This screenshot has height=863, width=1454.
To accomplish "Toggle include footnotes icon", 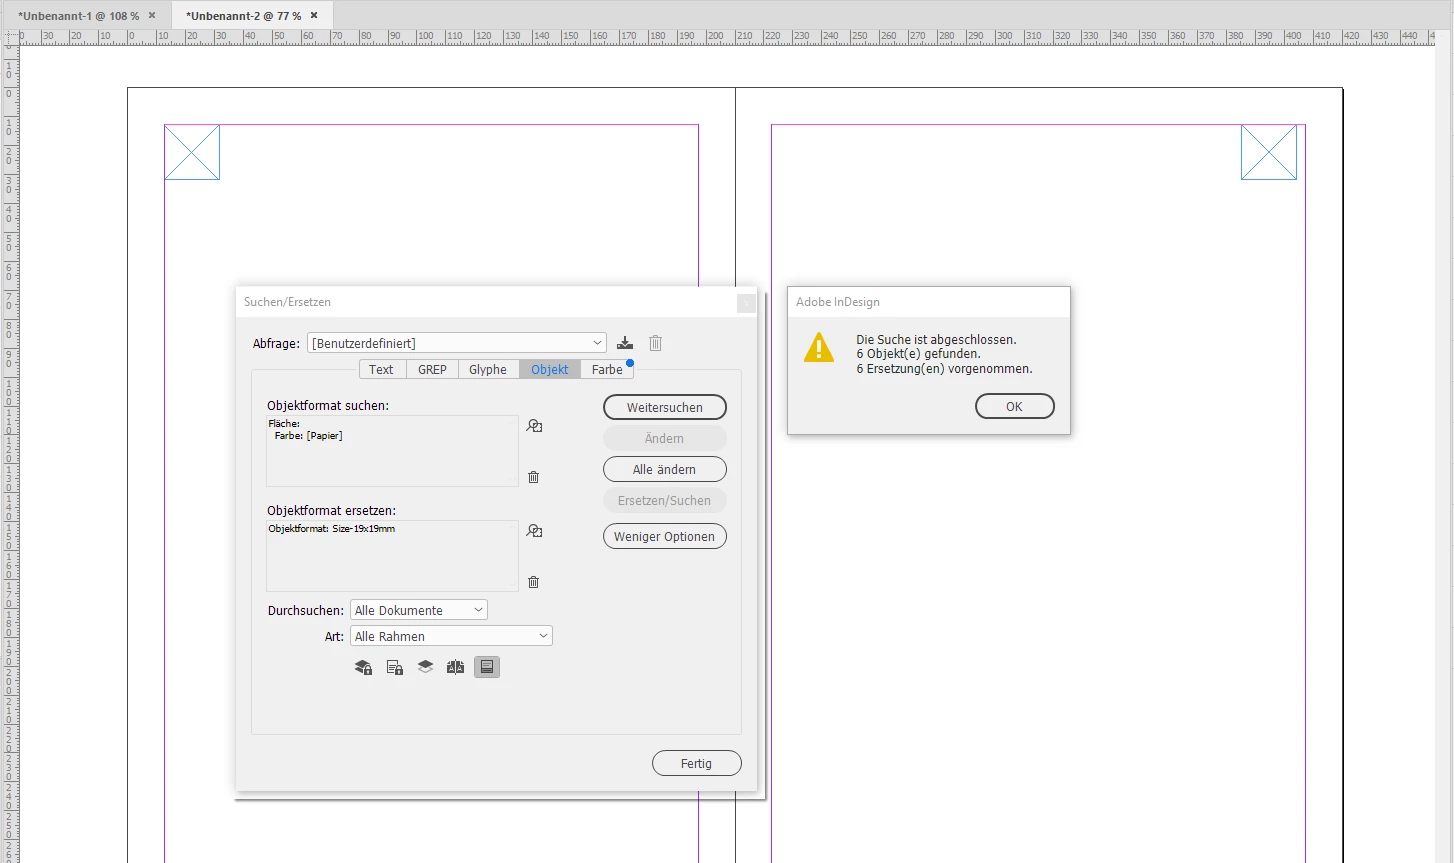I will (x=487, y=667).
